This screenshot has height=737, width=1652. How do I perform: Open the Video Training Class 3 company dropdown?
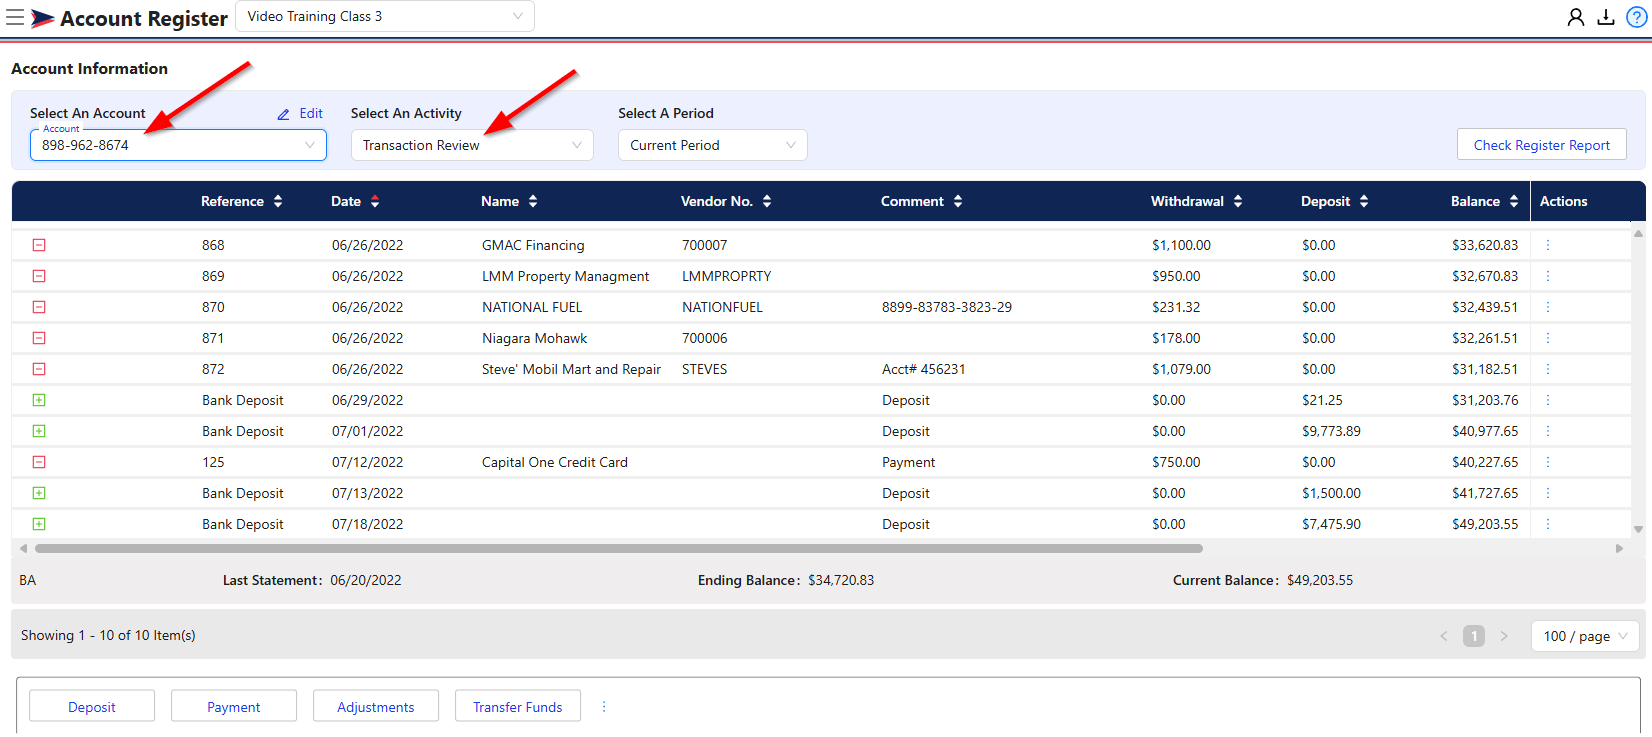(385, 16)
